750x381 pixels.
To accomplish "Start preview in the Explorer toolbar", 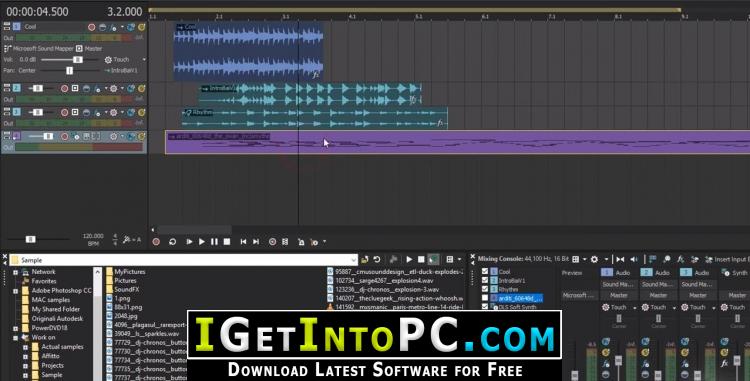I will [x=409, y=260].
